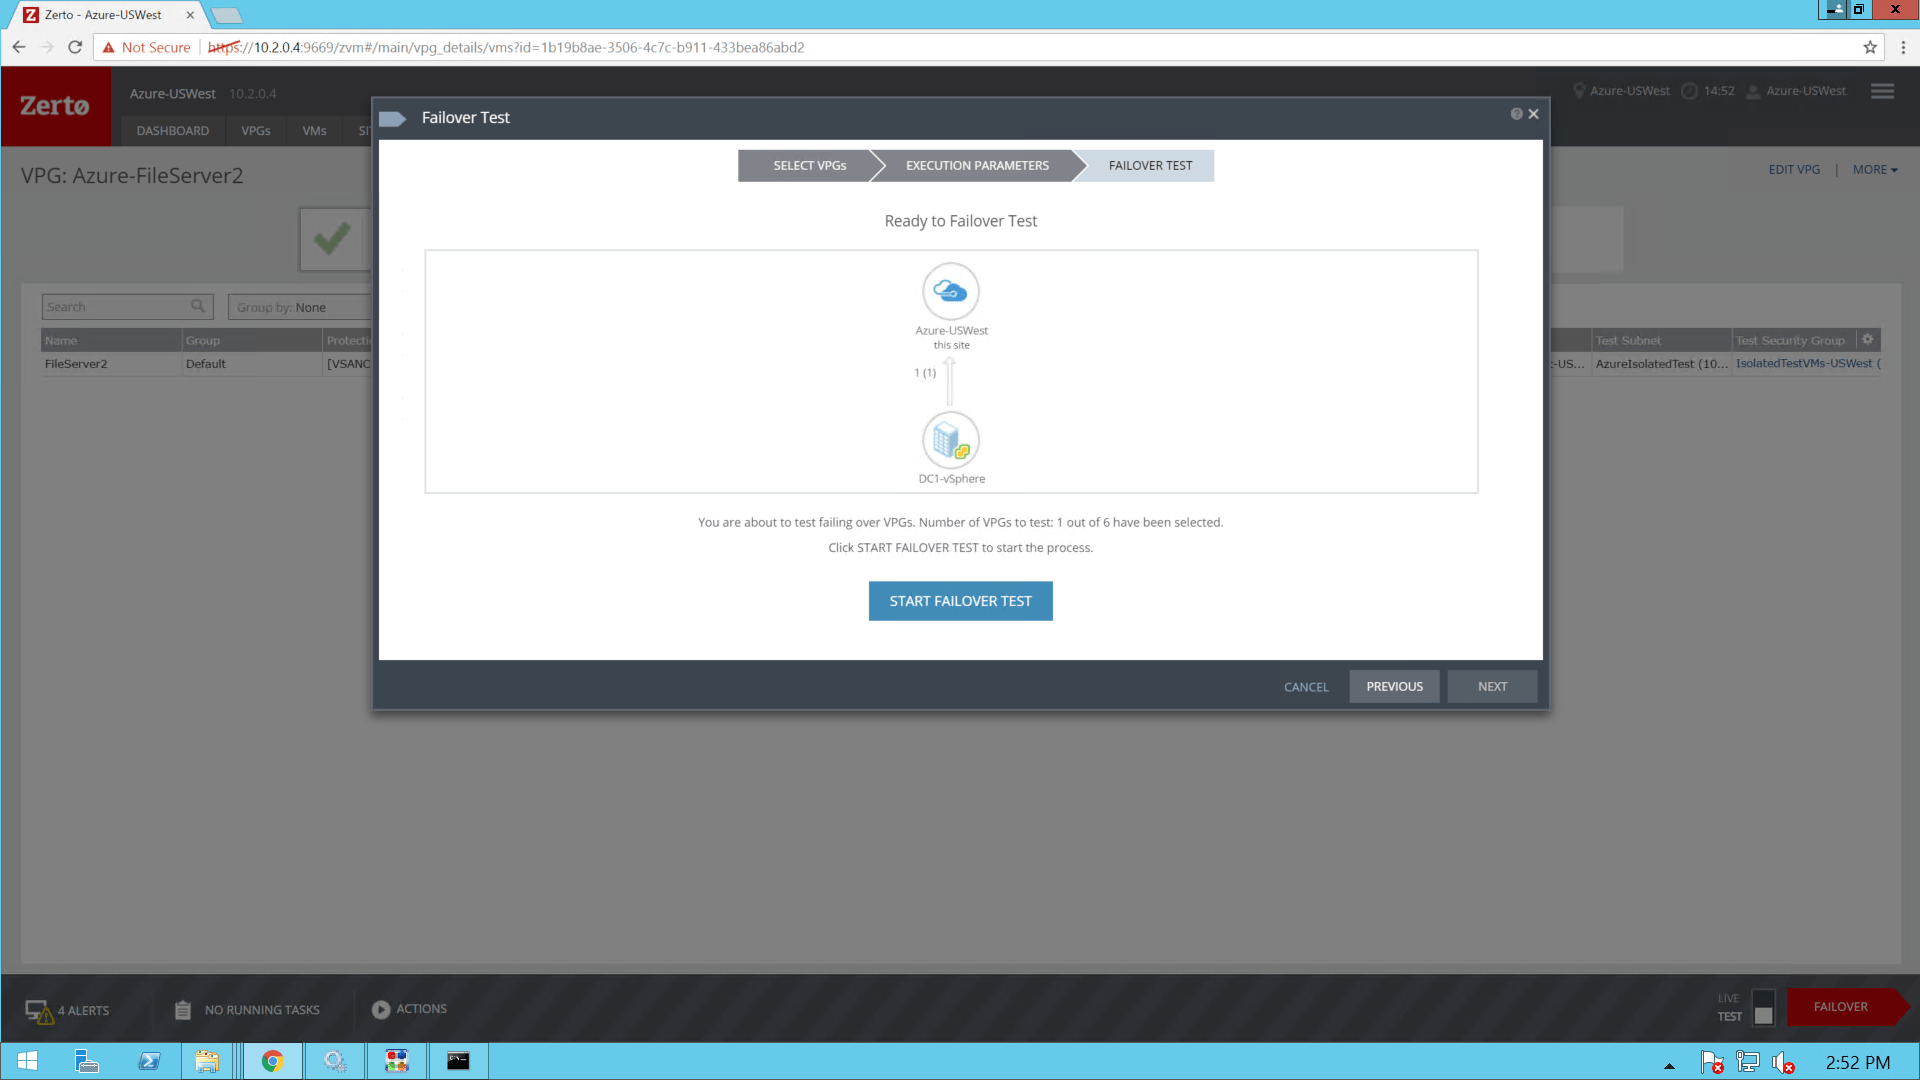Open the Actions icon in status bar
The image size is (1920, 1080).
pos(381,1009)
